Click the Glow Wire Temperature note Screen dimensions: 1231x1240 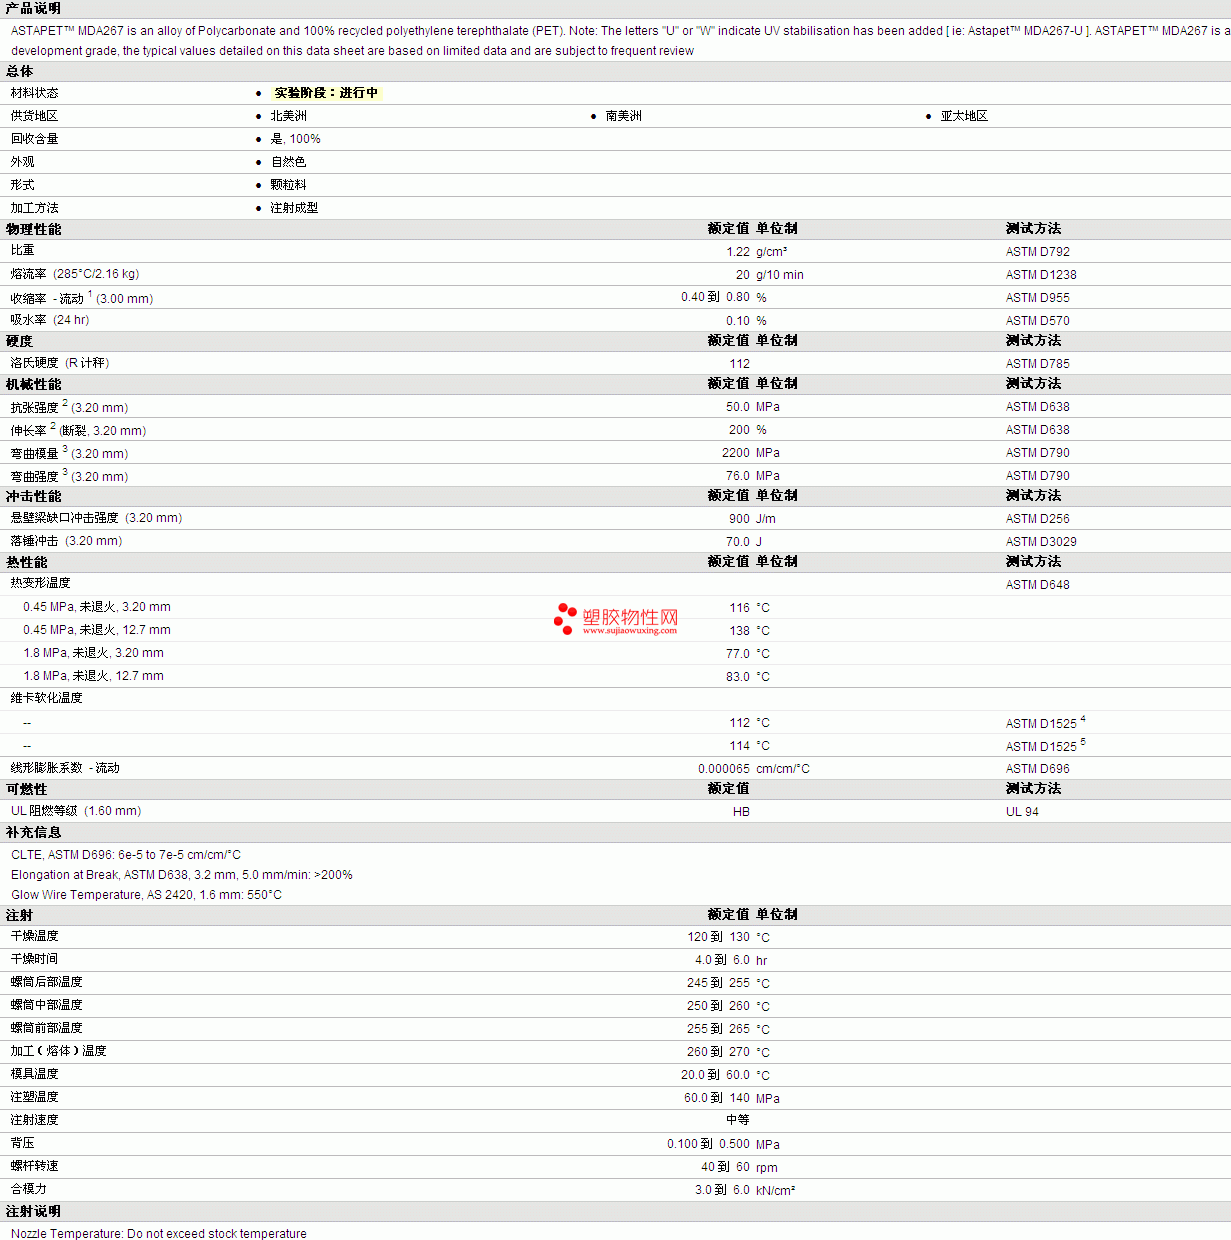click(x=146, y=895)
